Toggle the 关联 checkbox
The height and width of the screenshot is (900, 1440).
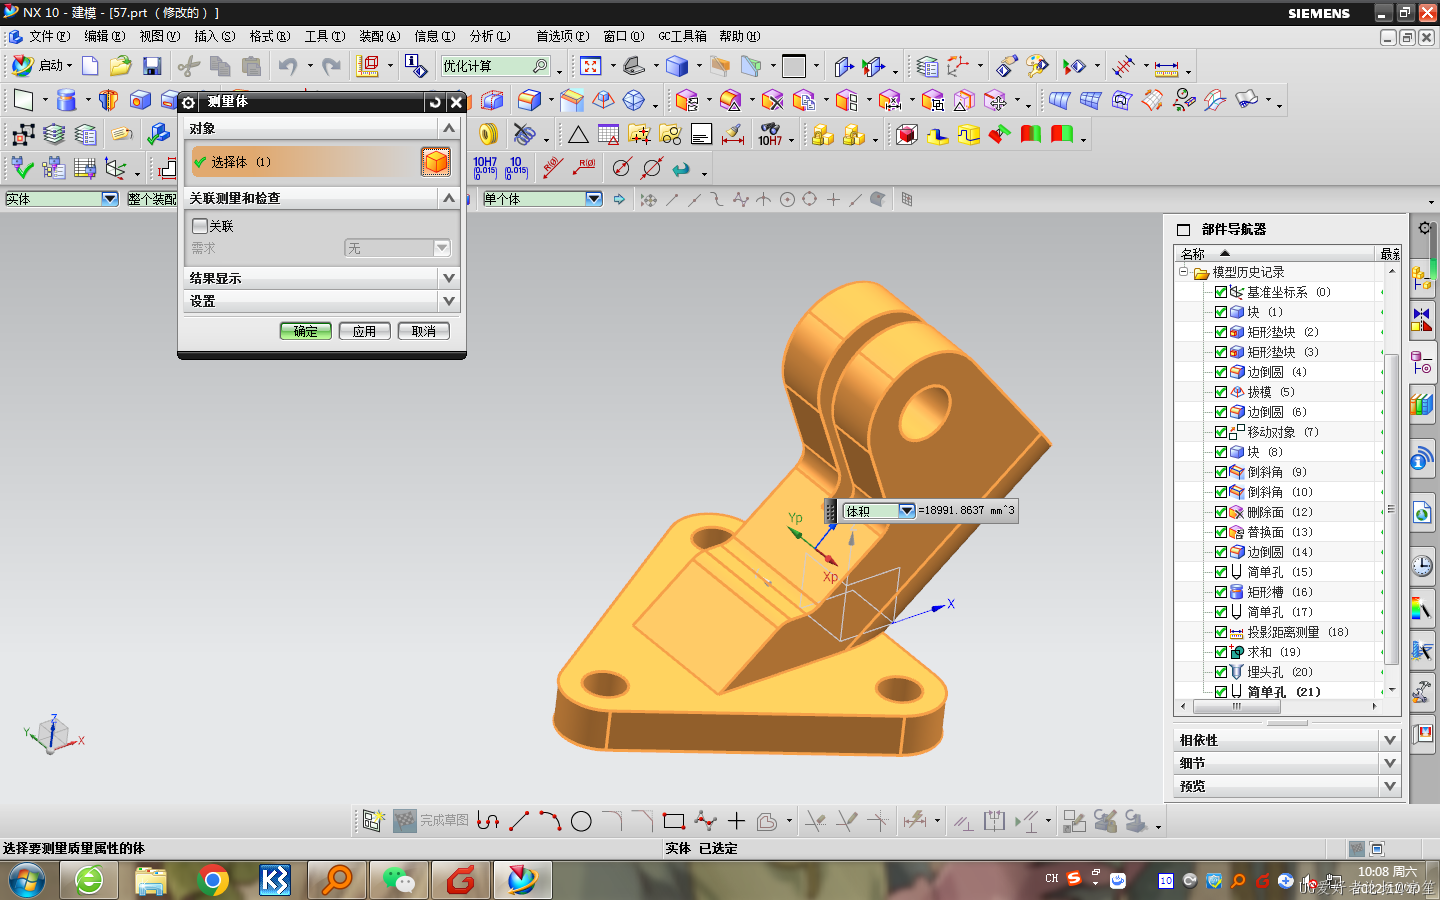pos(200,226)
